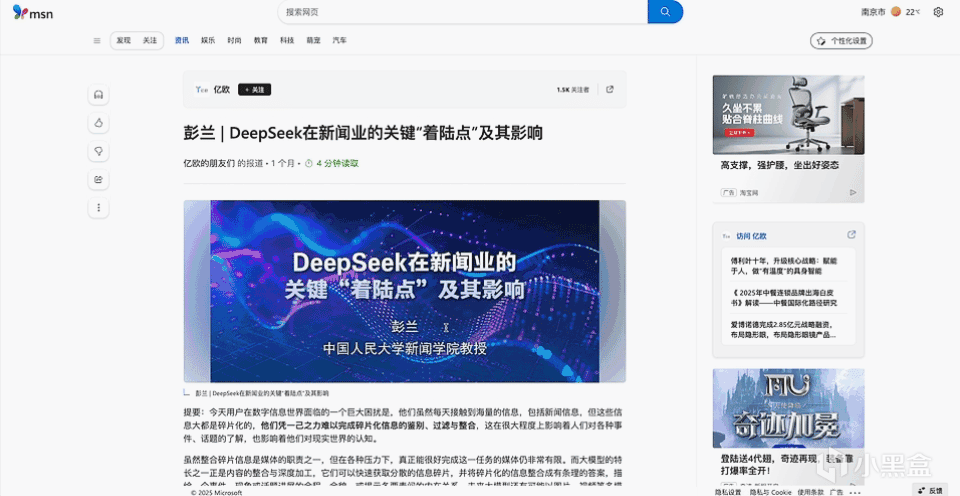The image size is (960, 496).
Task: Select the 资讯 category
Action: (x=182, y=40)
